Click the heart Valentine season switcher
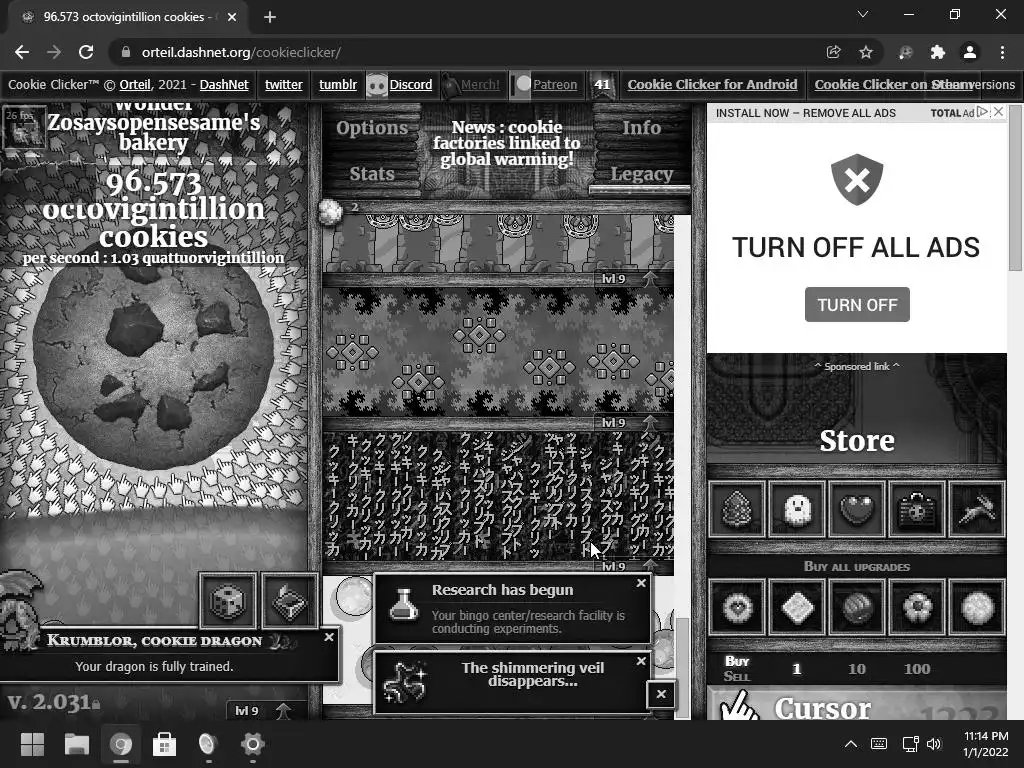Screen dimensions: 1024x768 857,509
